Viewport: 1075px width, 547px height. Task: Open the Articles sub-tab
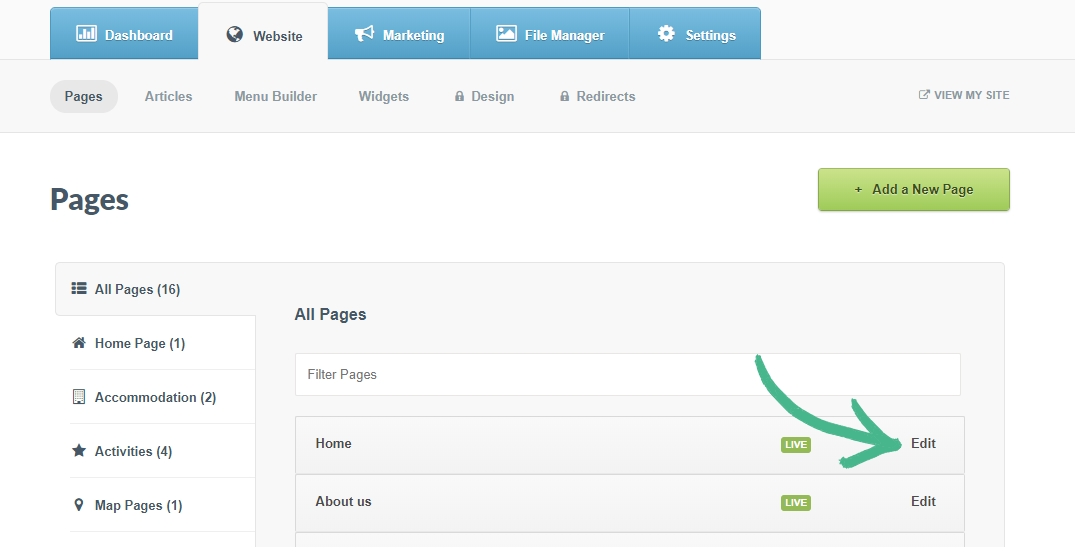[168, 96]
